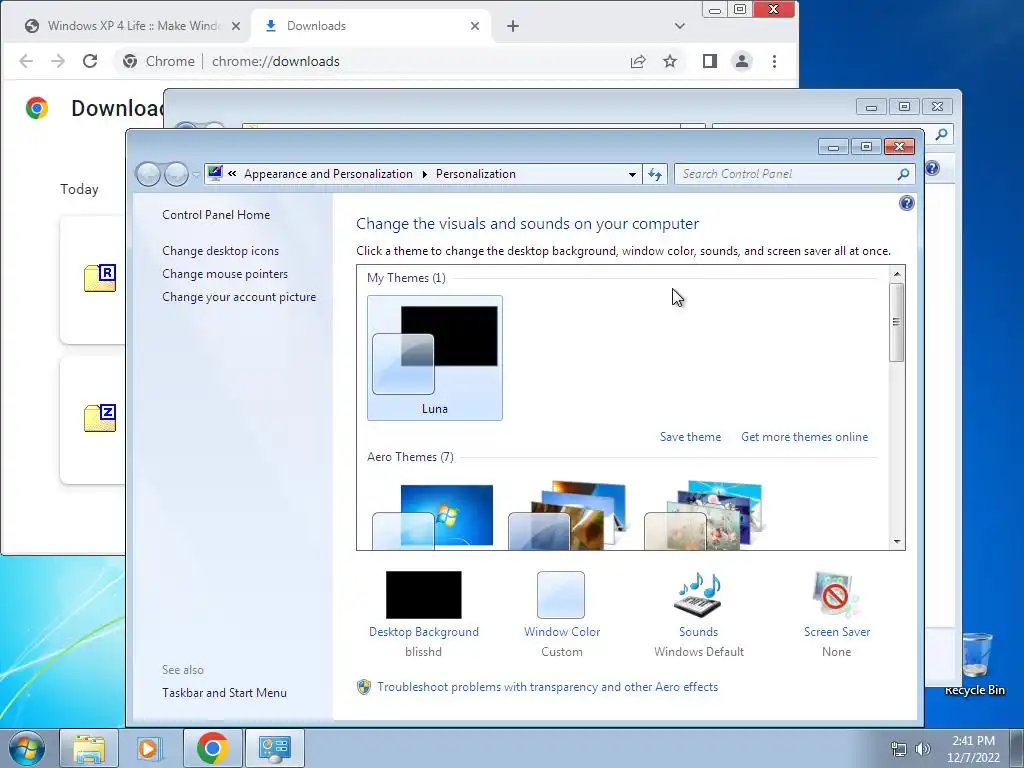Viewport: 1024px width, 768px height.
Task: Open a new Chrome tab
Action: point(513,26)
